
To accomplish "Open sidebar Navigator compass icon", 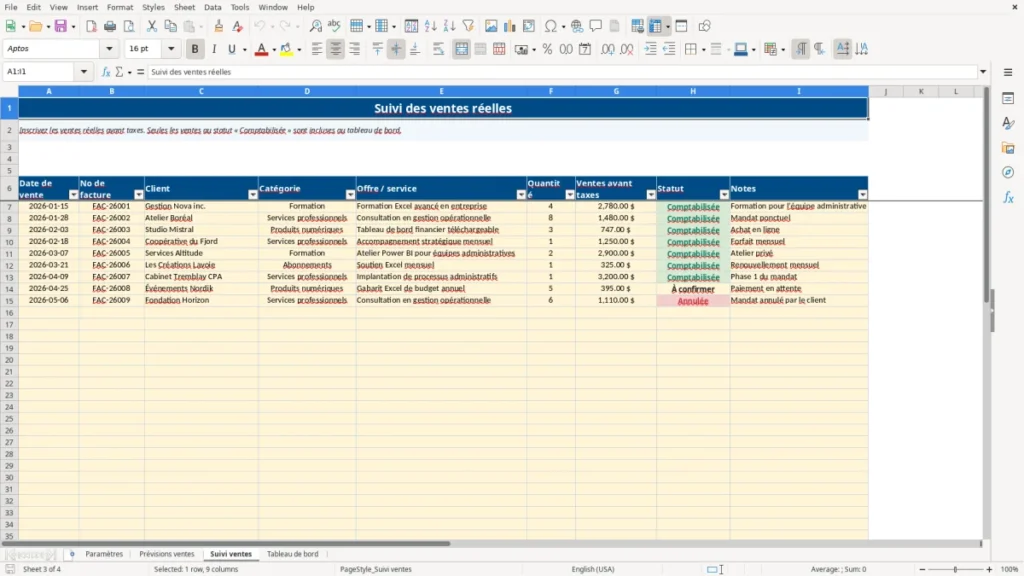I will [x=1008, y=172].
